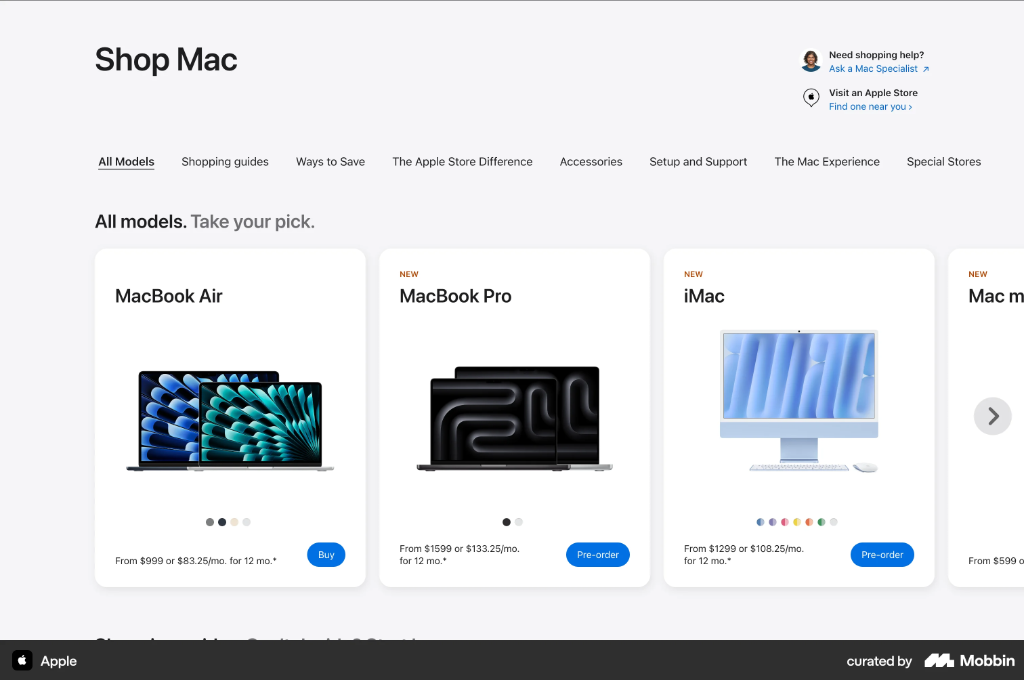Click the Apple Store location pin icon
Image resolution: width=1024 pixels, height=680 pixels.
tap(810, 98)
